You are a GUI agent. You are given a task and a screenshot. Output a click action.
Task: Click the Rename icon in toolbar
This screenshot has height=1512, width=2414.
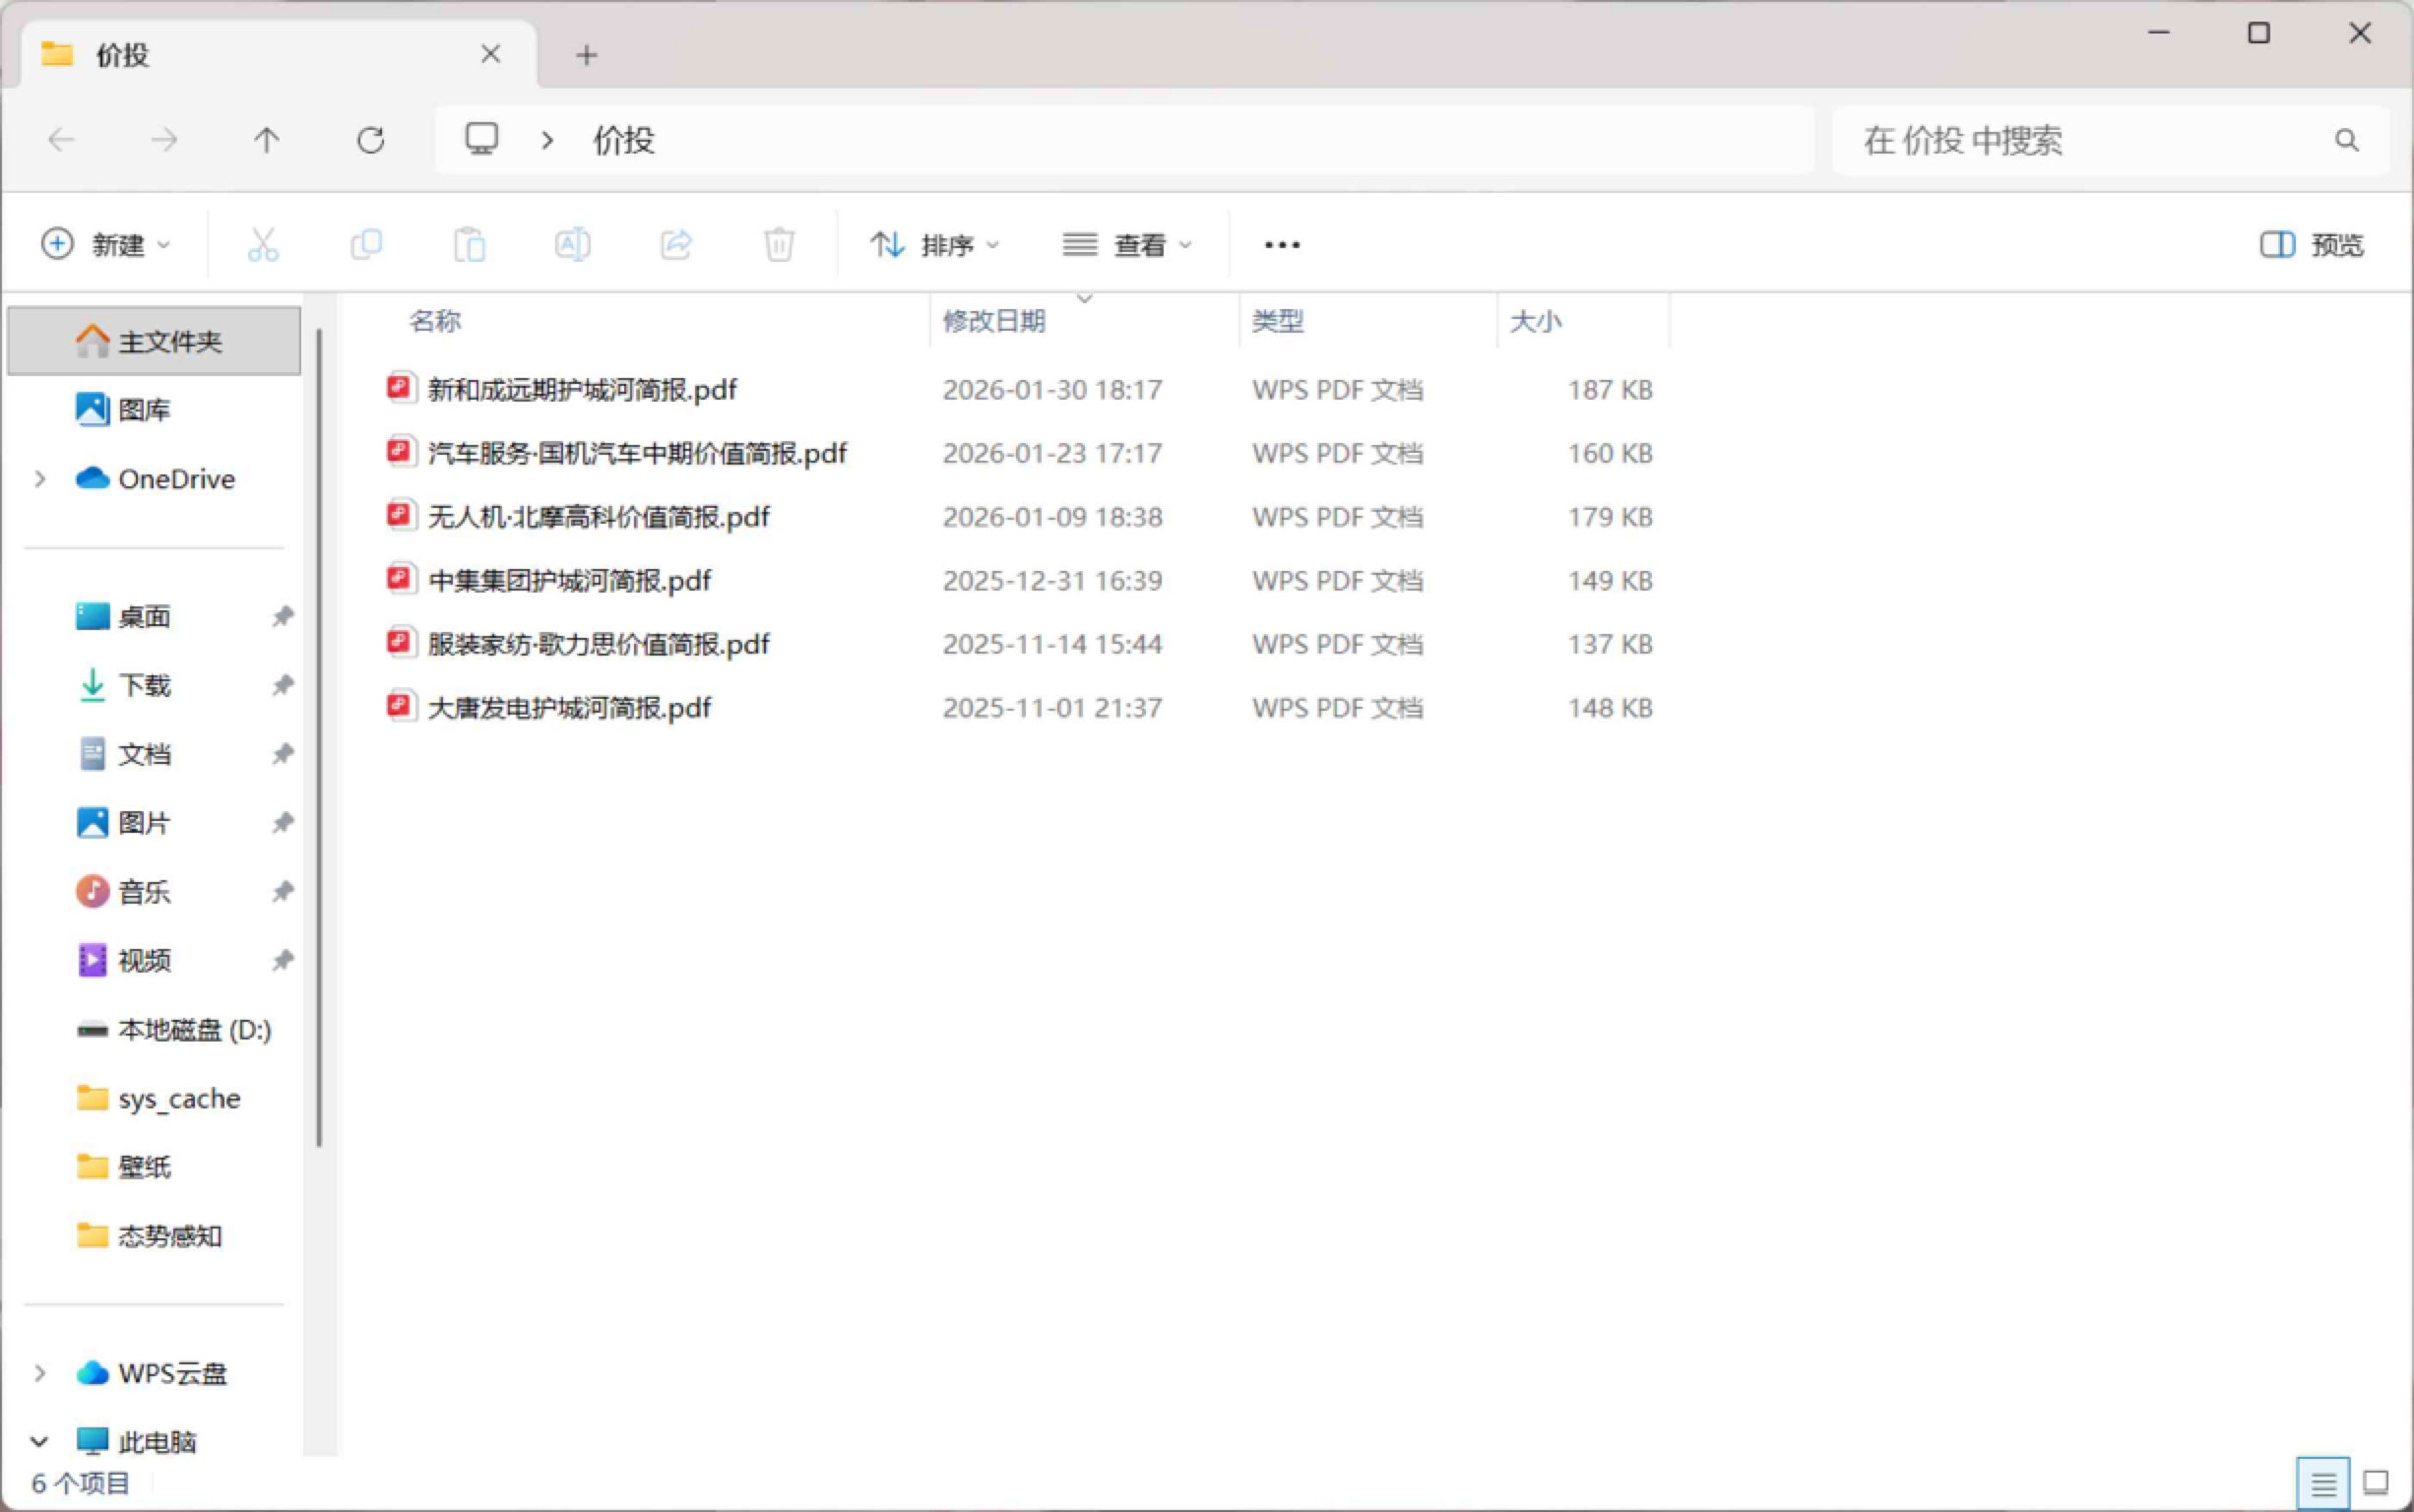[x=572, y=245]
